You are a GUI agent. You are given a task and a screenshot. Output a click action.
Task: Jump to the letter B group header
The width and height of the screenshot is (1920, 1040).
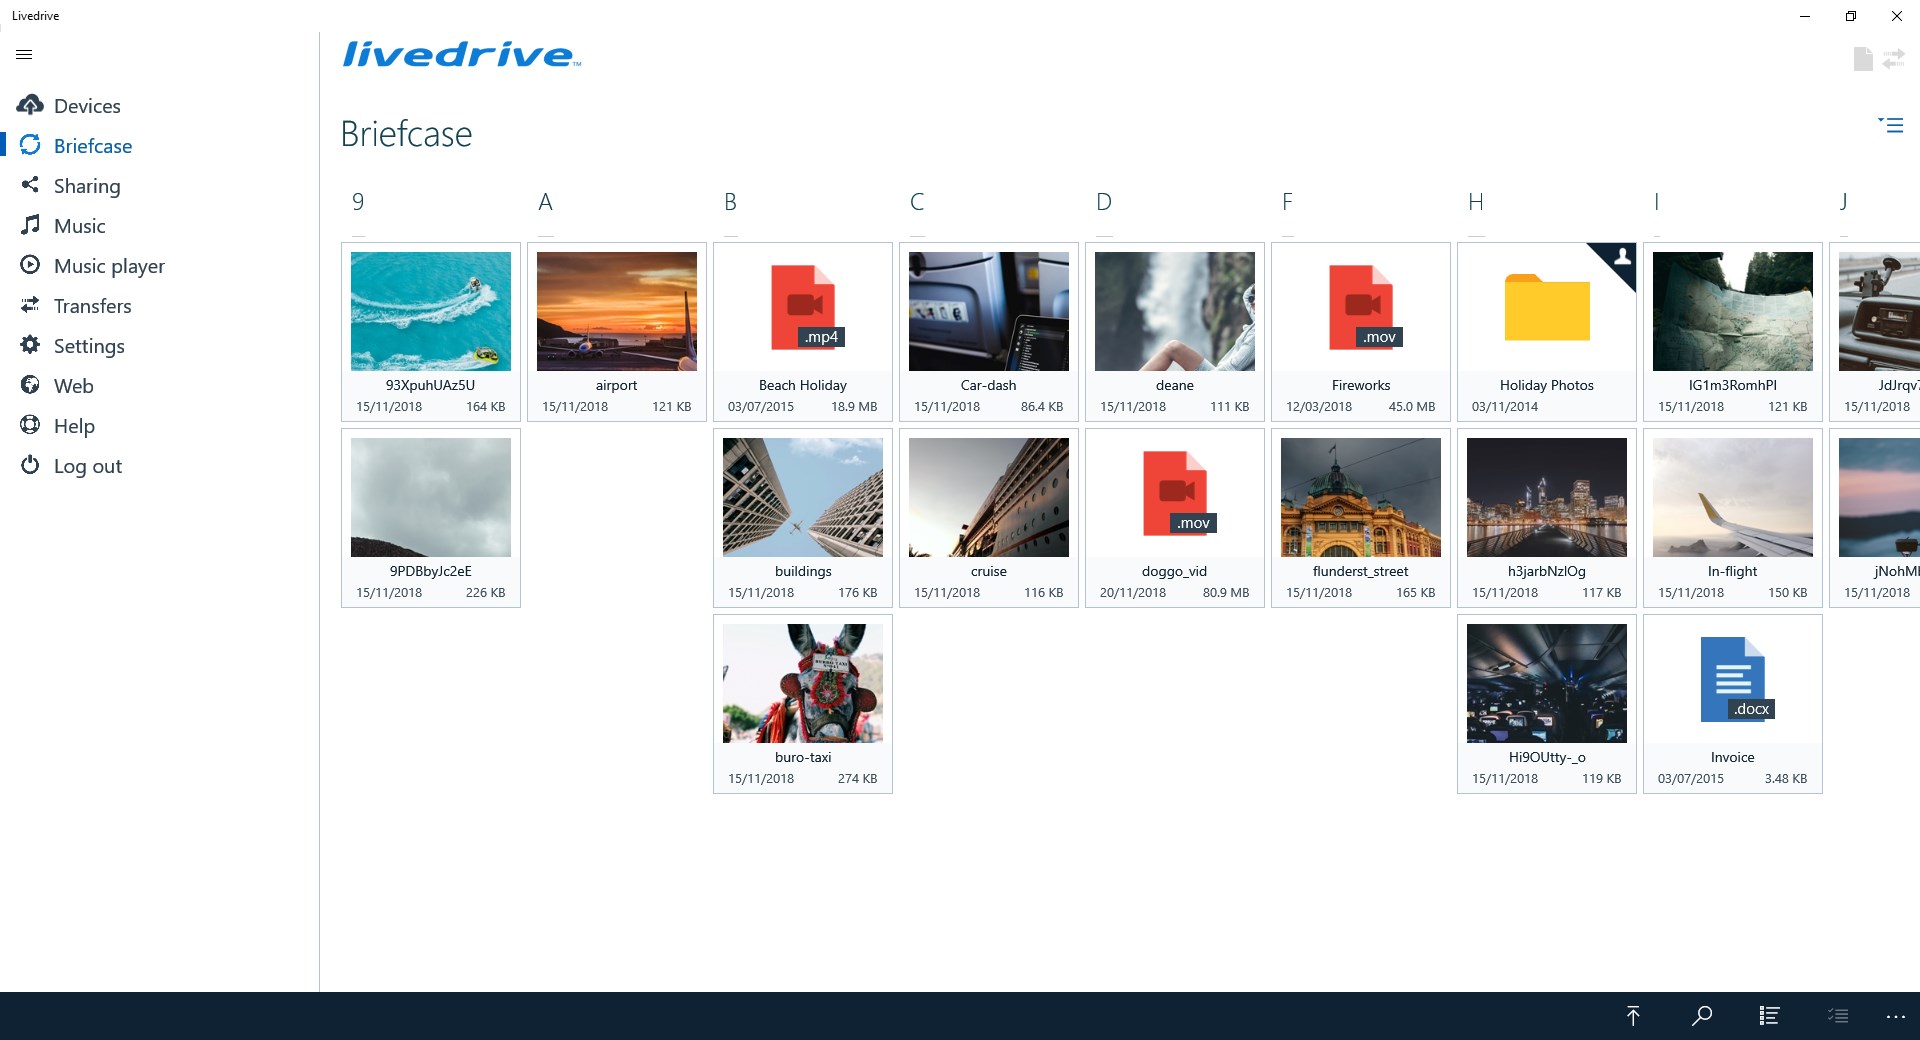731,202
